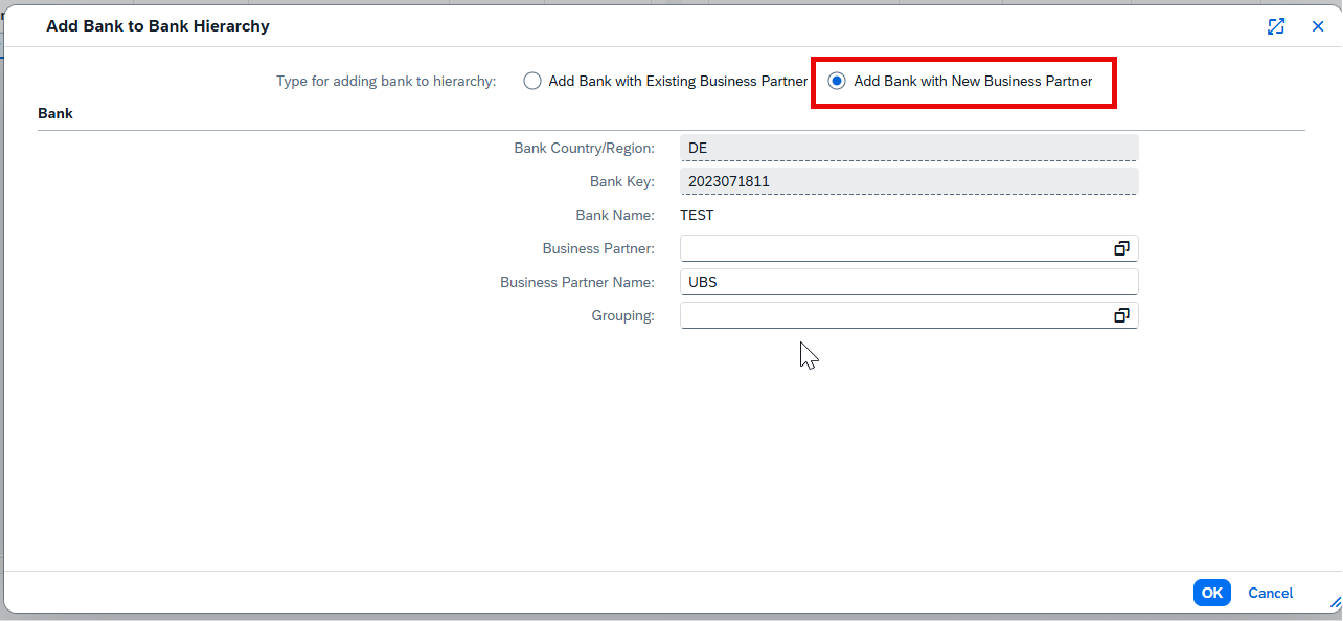Click the Bank Country/Region label
The height and width of the screenshot is (621, 1343).
584,148
